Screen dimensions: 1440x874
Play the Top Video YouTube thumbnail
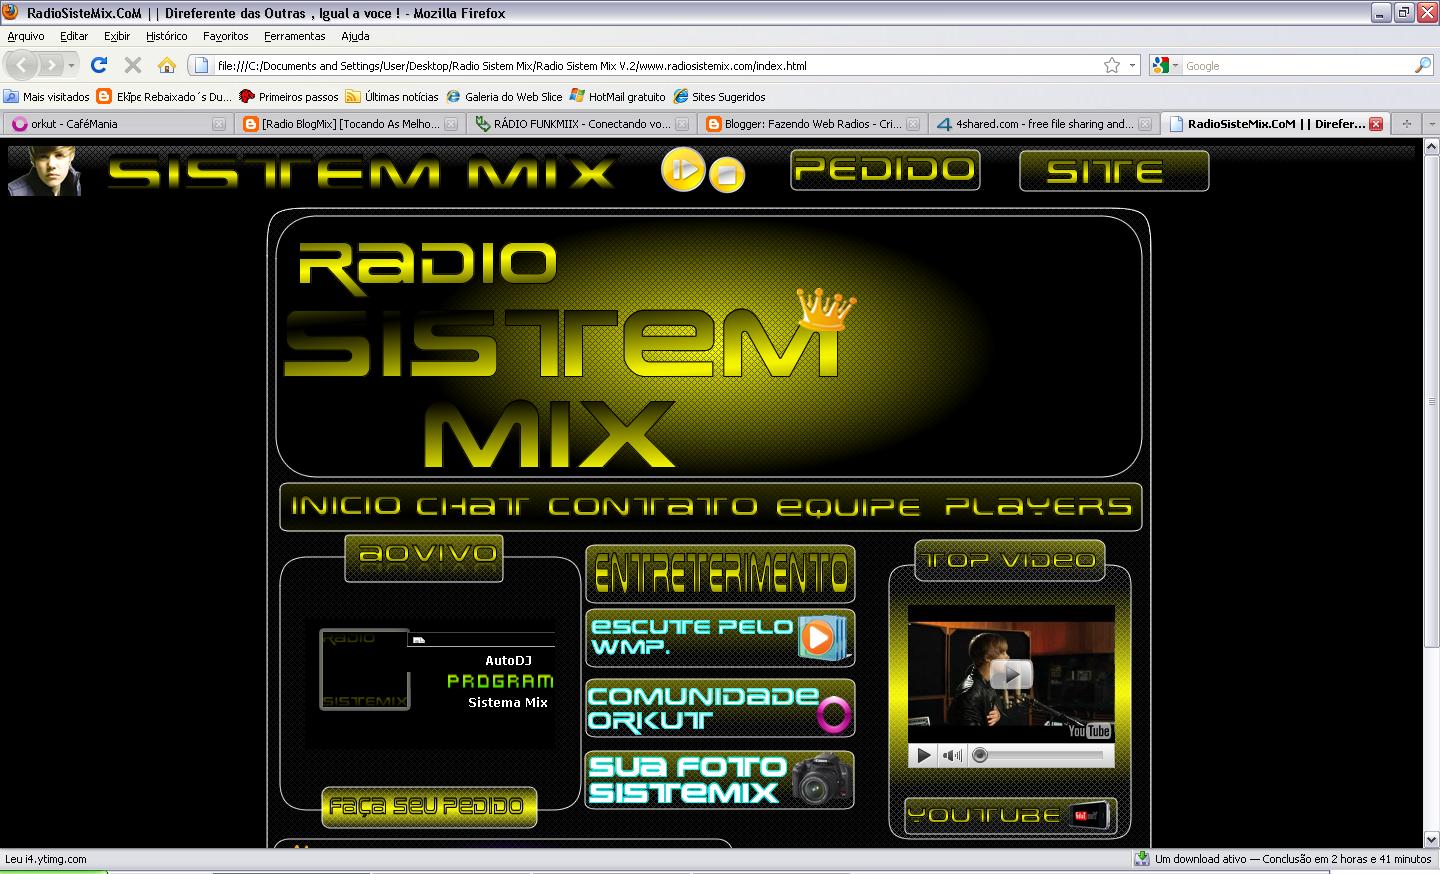[x=1011, y=674]
